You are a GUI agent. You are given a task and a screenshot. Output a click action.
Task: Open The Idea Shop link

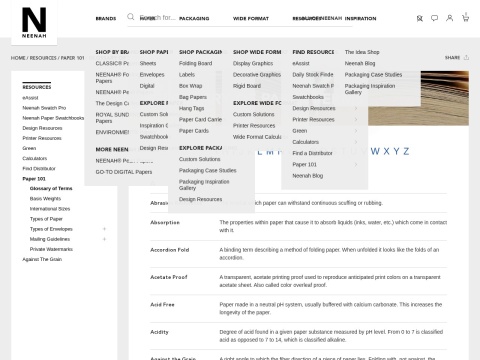[x=362, y=52]
